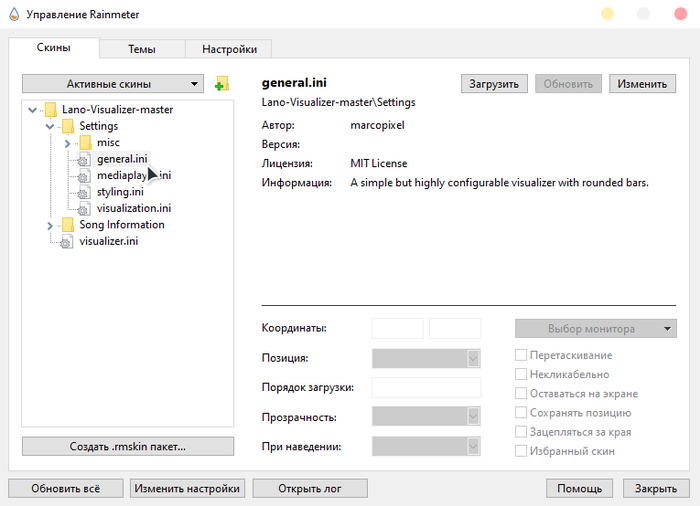Click the Порядок загрузки input field
The image size is (700, 506).
426,387
